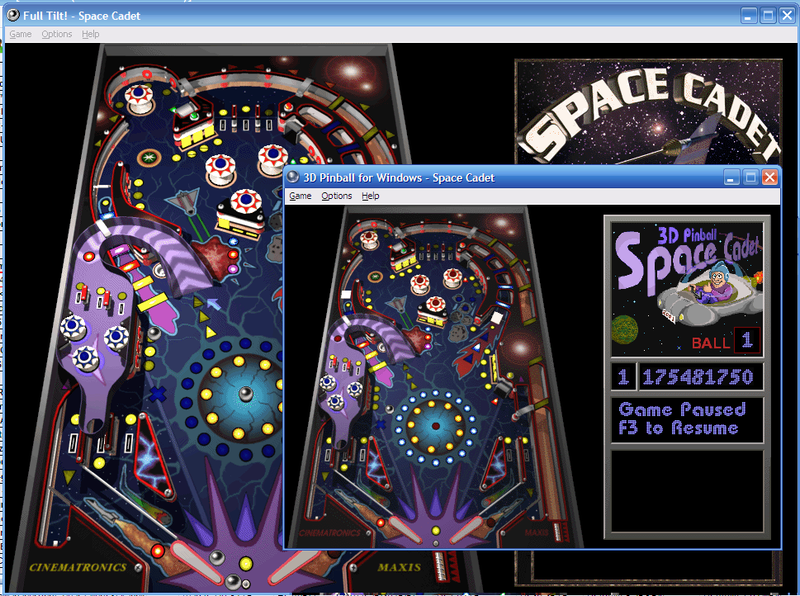Image resolution: width=800 pixels, height=596 pixels.
Task: Click the CINEMATRONICS label in 3D Pinball table
Action: (329, 533)
